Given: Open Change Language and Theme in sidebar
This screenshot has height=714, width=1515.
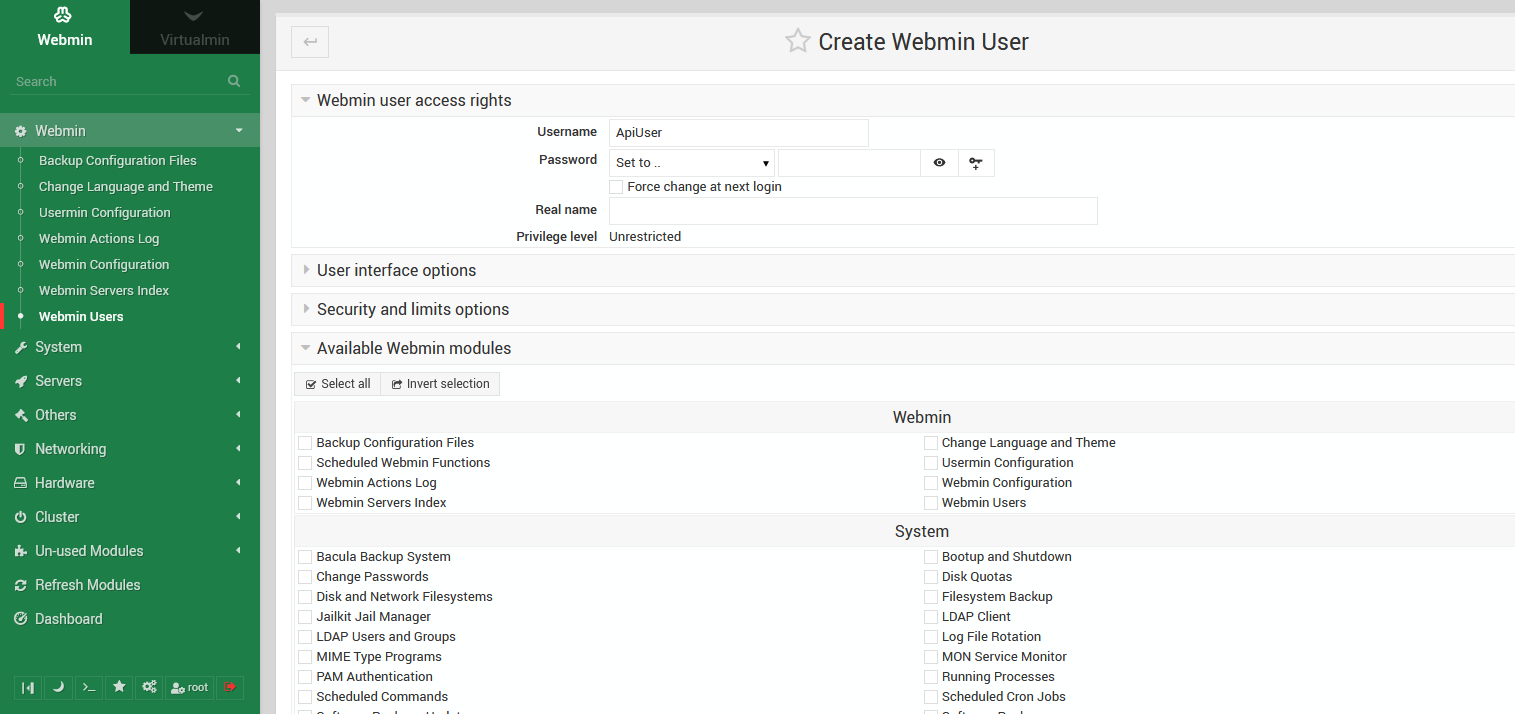Looking at the screenshot, I should pos(126,187).
